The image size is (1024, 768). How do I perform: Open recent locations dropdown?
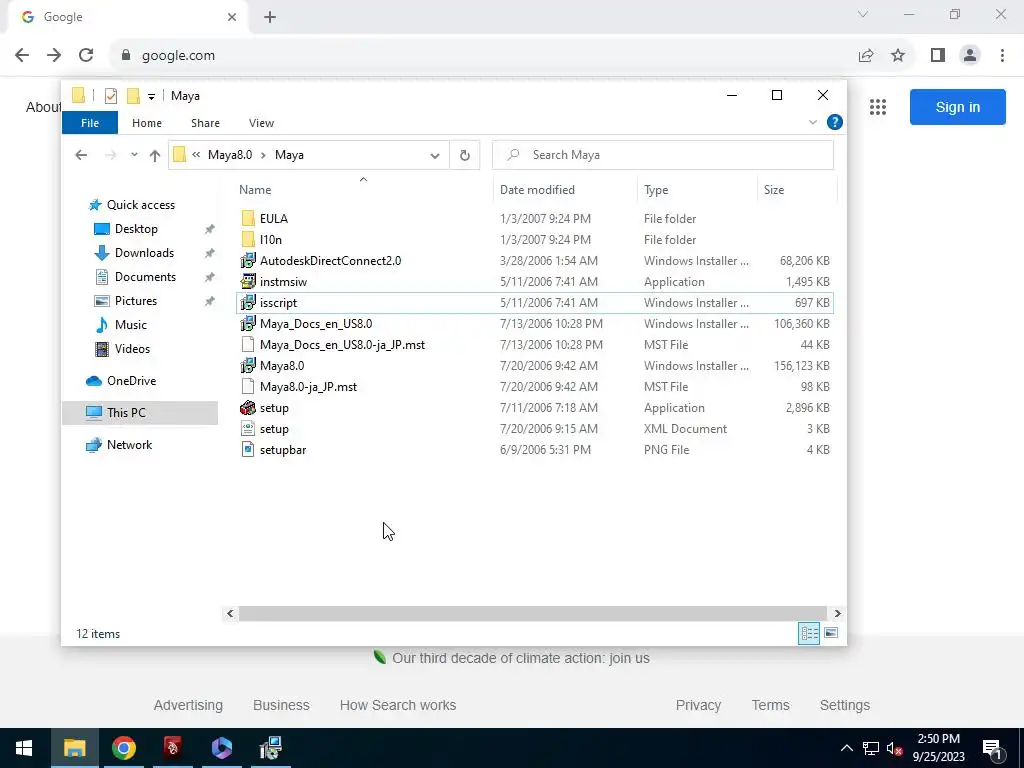point(134,155)
